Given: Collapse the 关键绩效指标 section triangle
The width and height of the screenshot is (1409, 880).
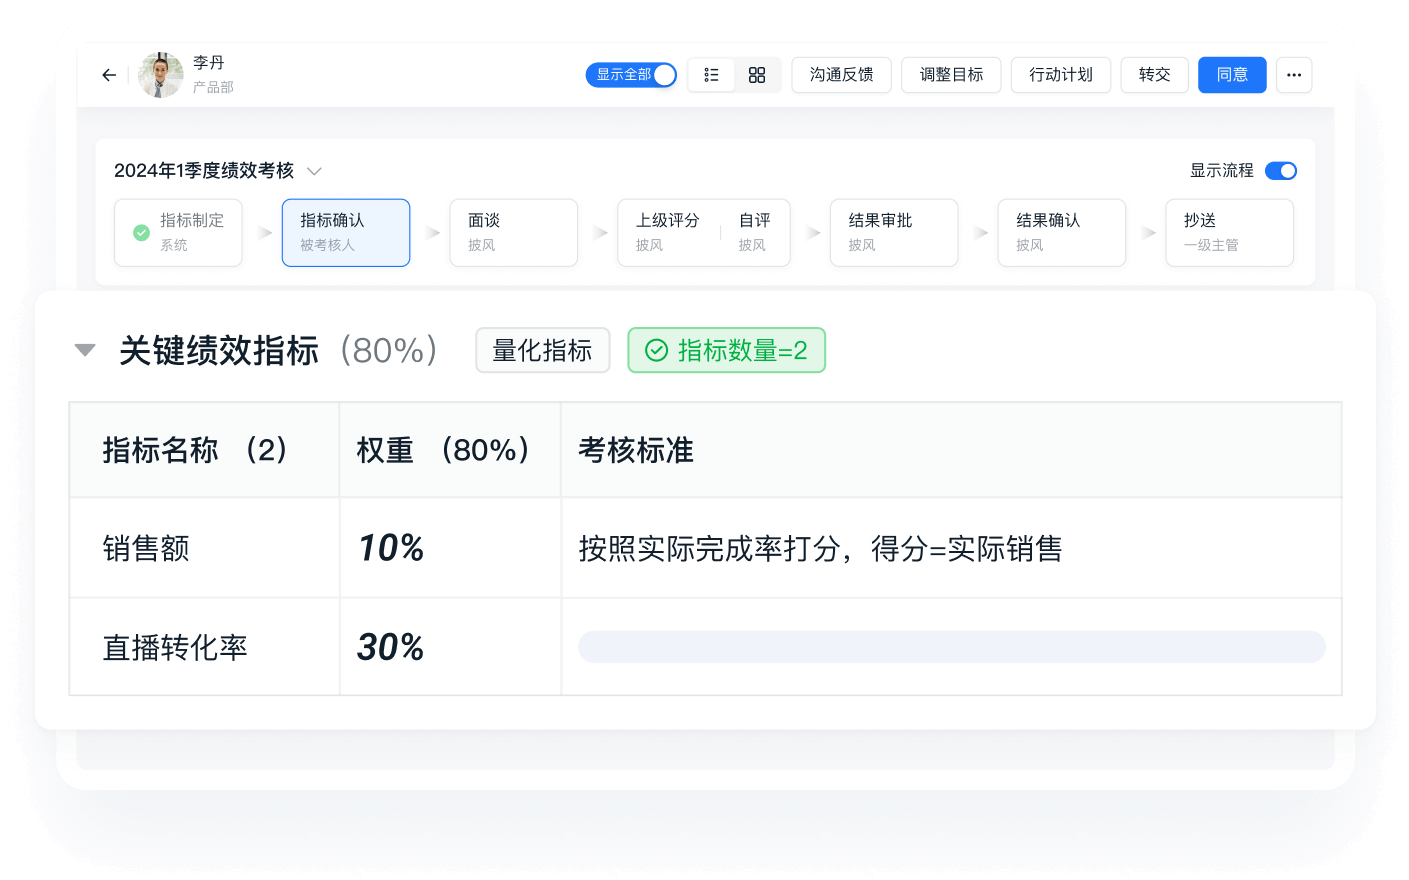Looking at the screenshot, I should coord(84,349).
